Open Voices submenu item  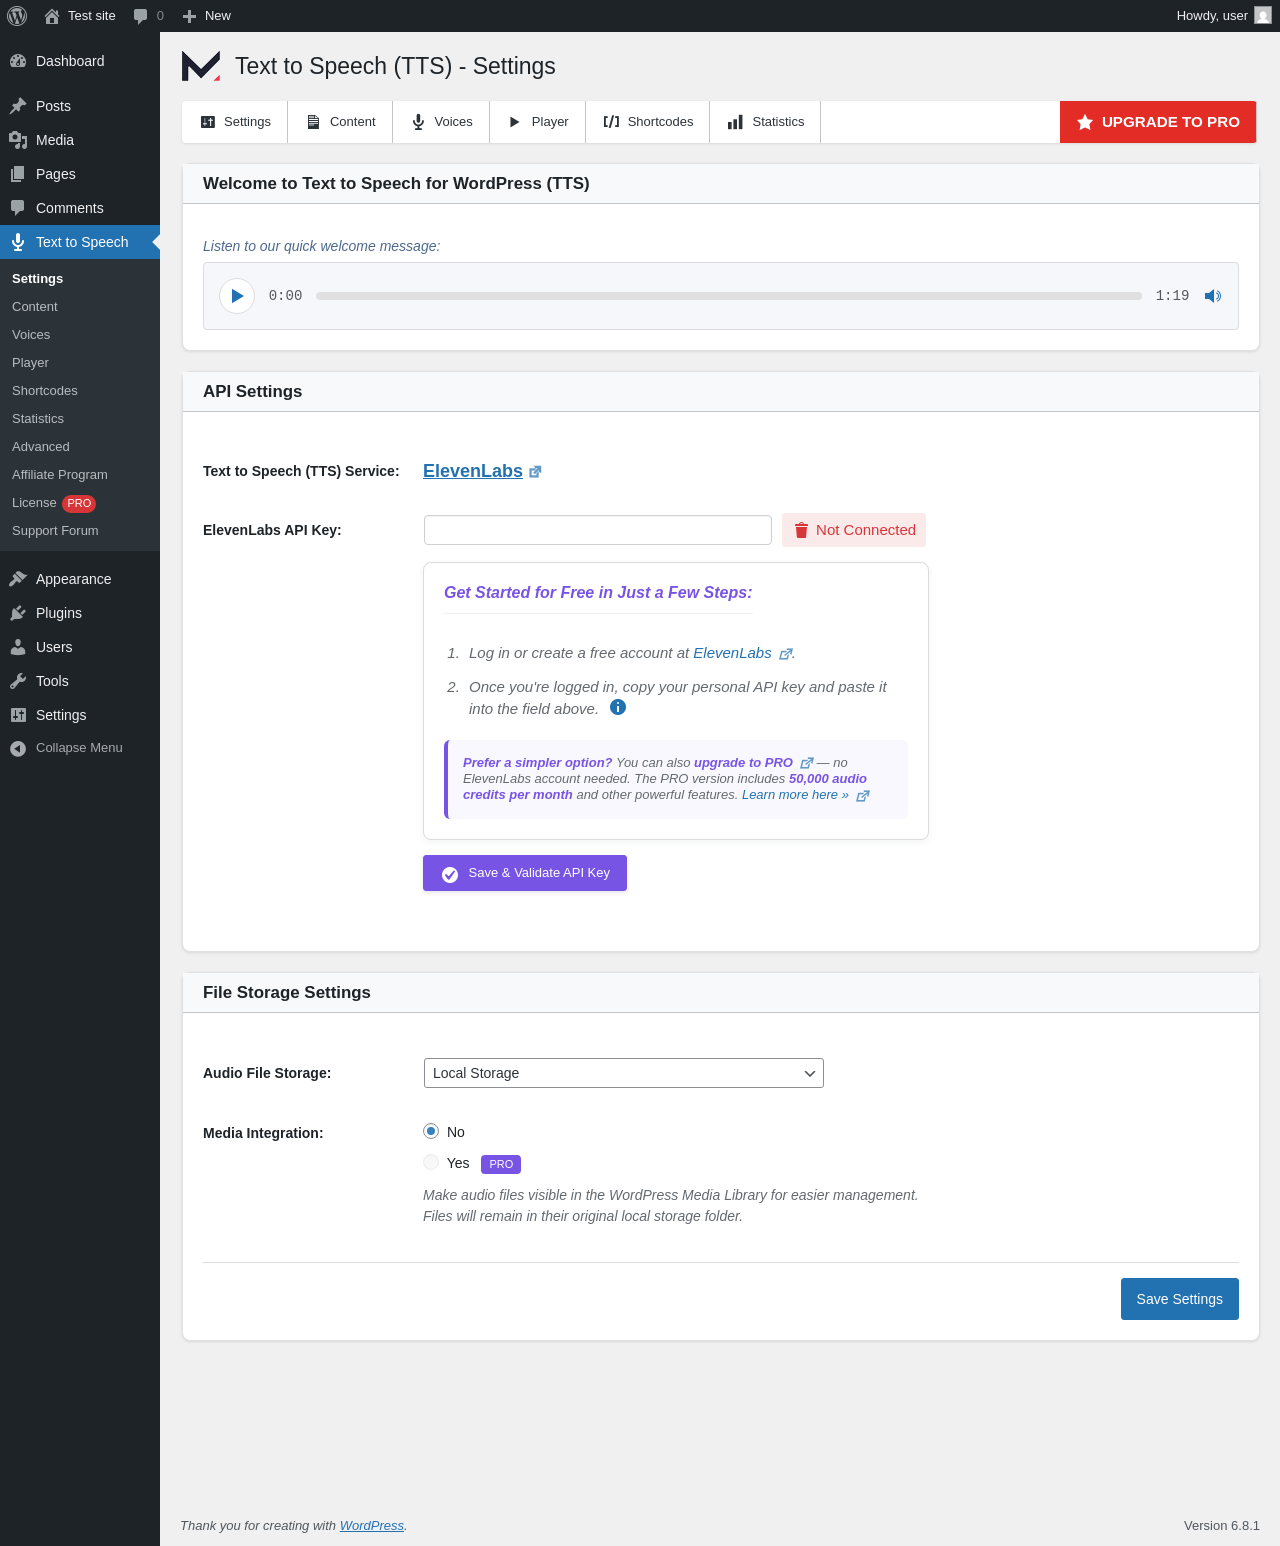tap(80, 335)
